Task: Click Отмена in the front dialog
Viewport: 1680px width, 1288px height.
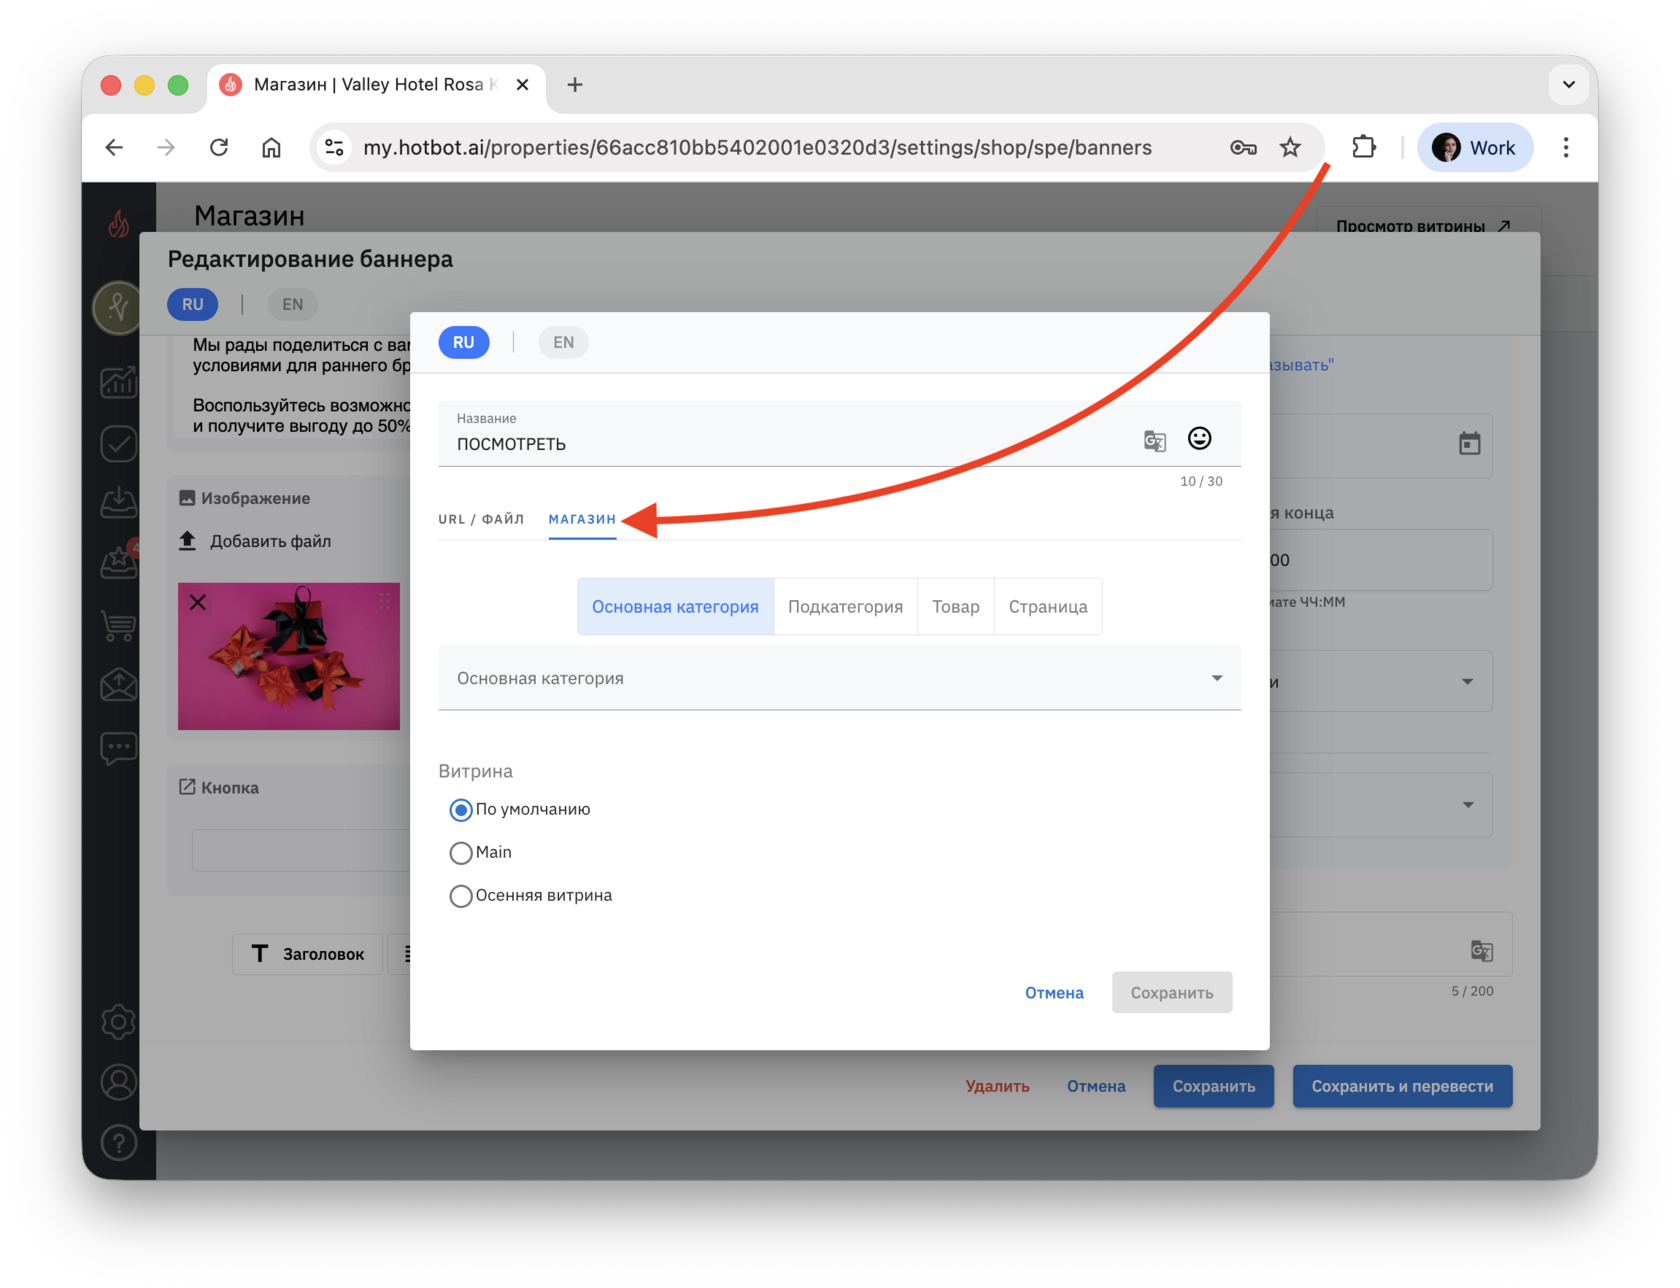Action: pos(1054,993)
